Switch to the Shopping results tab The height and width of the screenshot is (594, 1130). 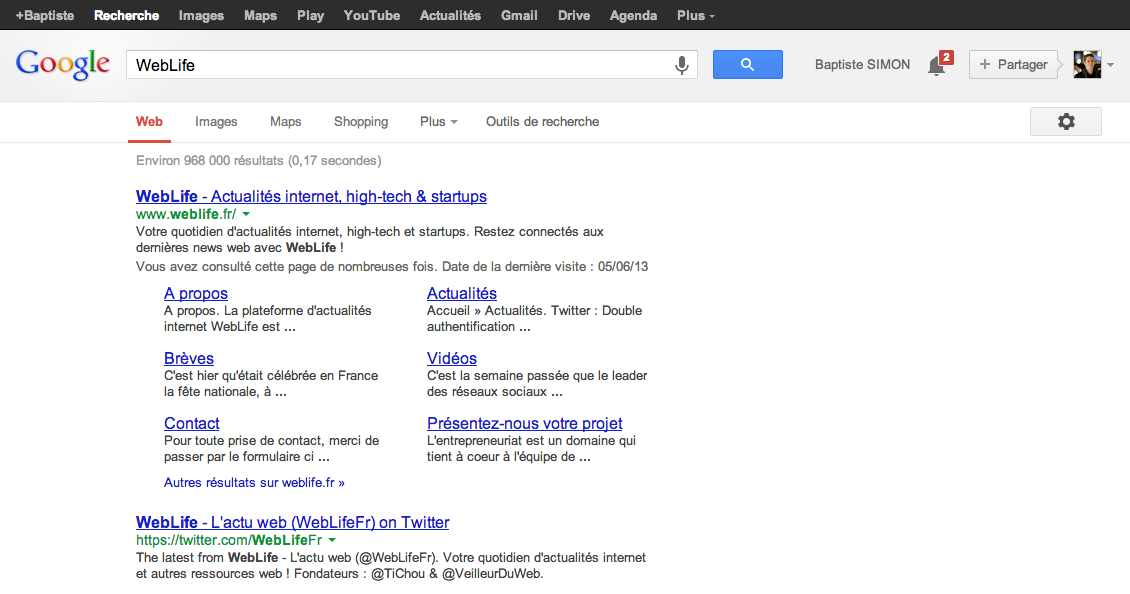click(x=361, y=122)
